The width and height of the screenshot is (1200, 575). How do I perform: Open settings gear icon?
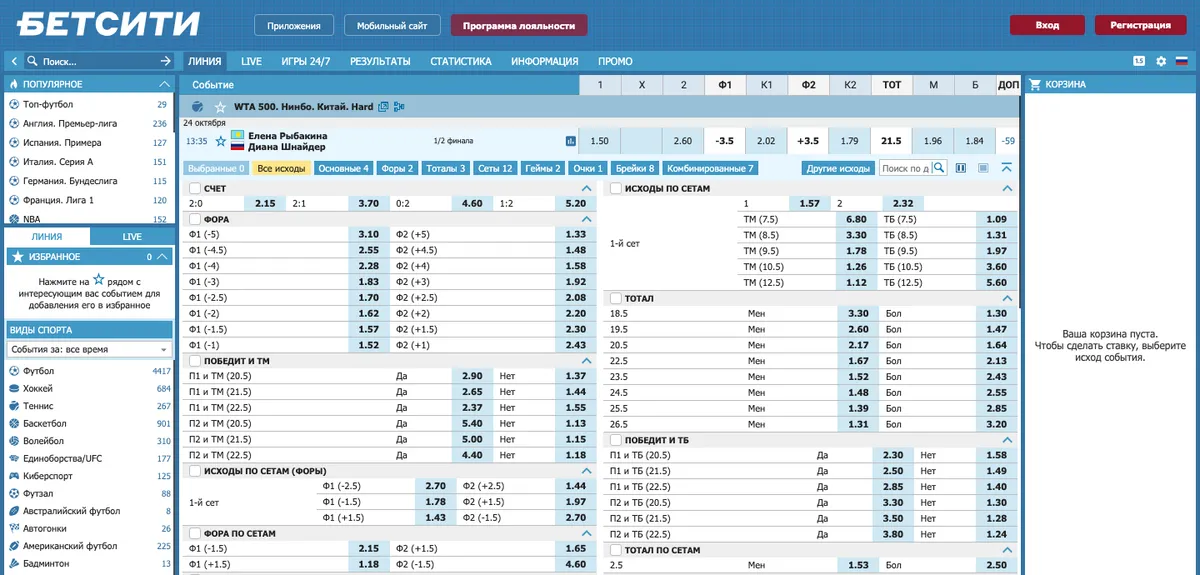click(1161, 61)
